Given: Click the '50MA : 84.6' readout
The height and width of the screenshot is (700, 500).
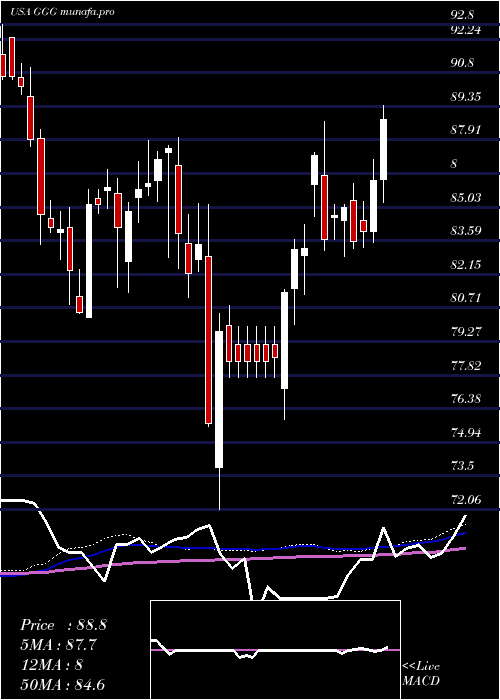Looking at the screenshot, I should coord(62,684).
